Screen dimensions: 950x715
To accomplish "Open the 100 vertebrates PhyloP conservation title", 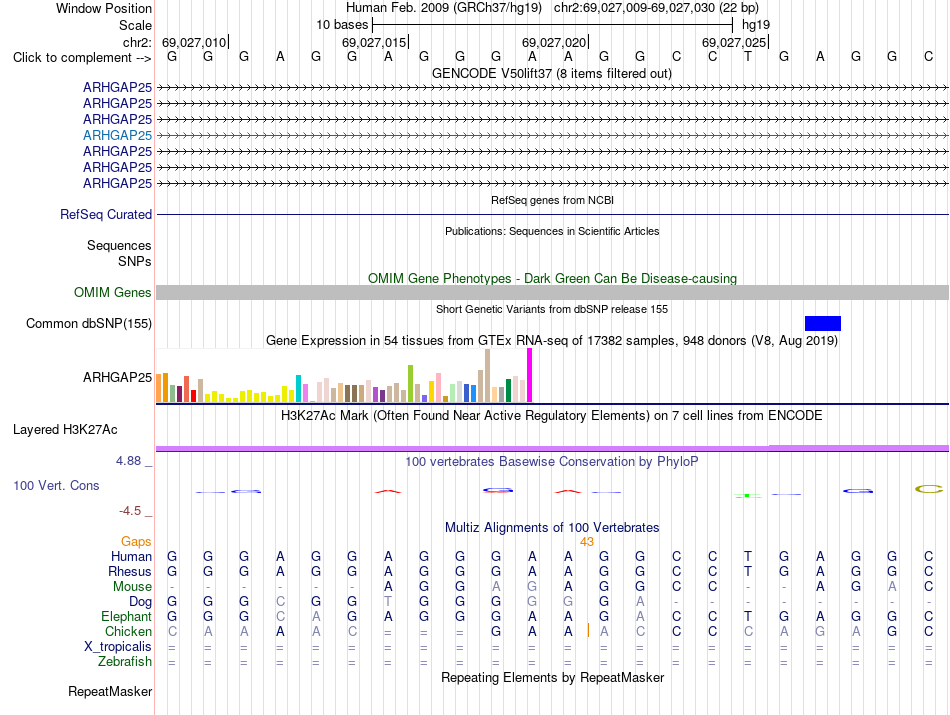I will click(x=551, y=462).
